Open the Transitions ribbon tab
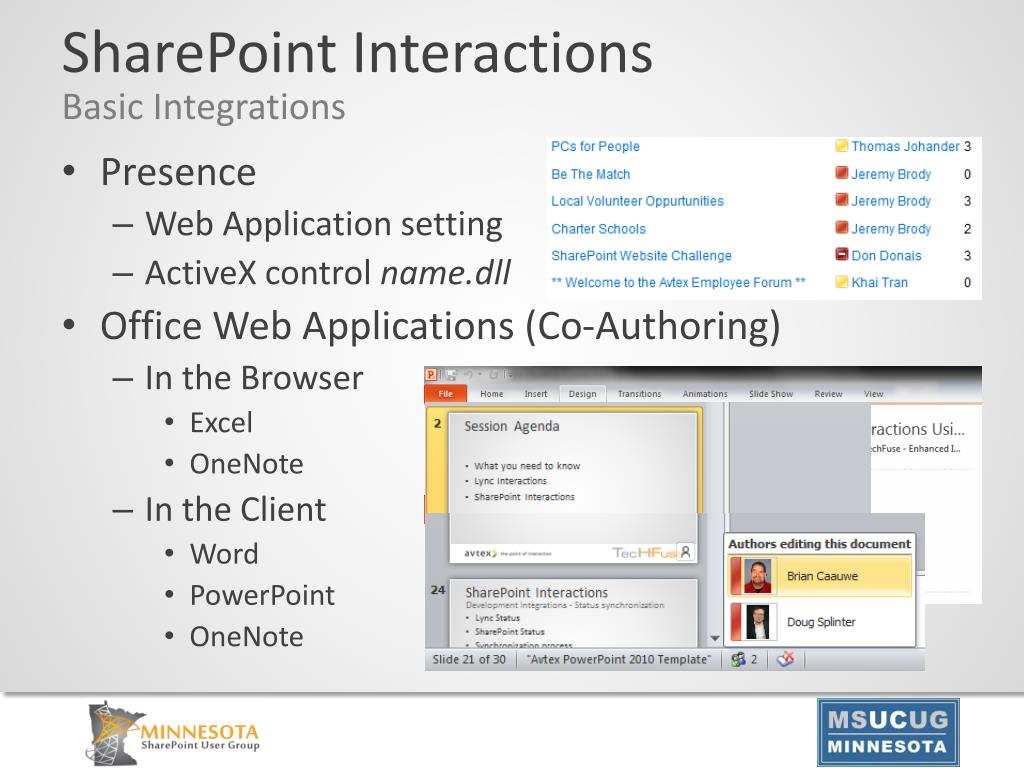The width and height of the screenshot is (1024, 768). click(x=639, y=394)
